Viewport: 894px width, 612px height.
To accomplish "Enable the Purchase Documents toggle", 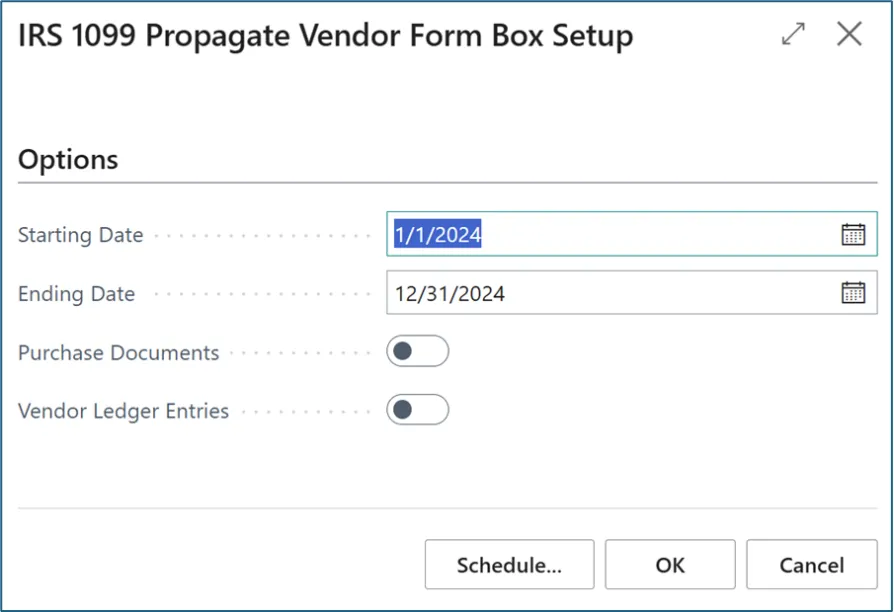I will click(417, 352).
